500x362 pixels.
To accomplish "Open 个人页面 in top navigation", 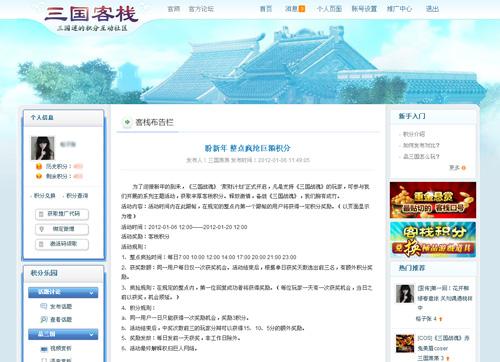I will point(329,9).
